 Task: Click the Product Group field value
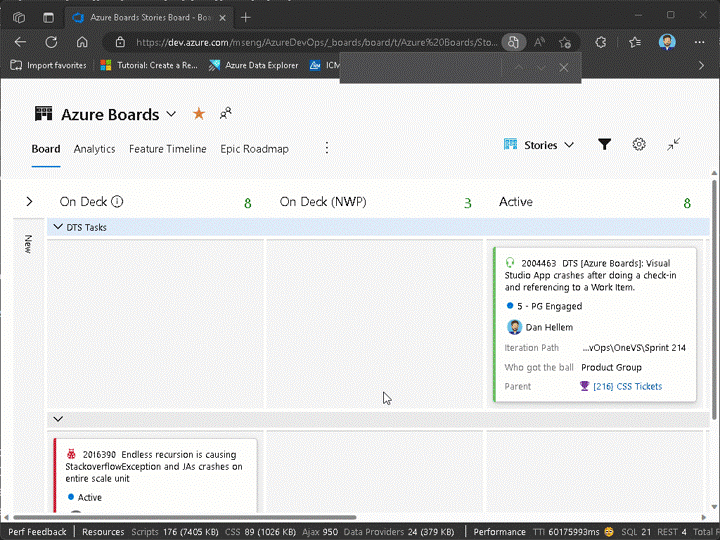click(611, 367)
